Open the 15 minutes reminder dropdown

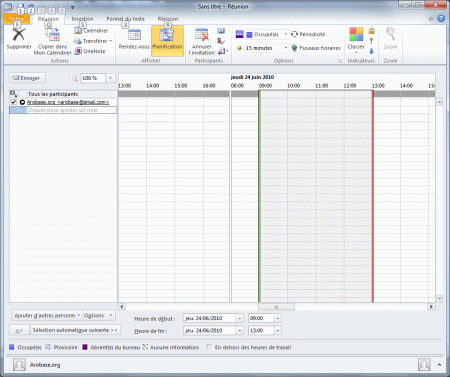pyautogui.click(x=286, y=48)
